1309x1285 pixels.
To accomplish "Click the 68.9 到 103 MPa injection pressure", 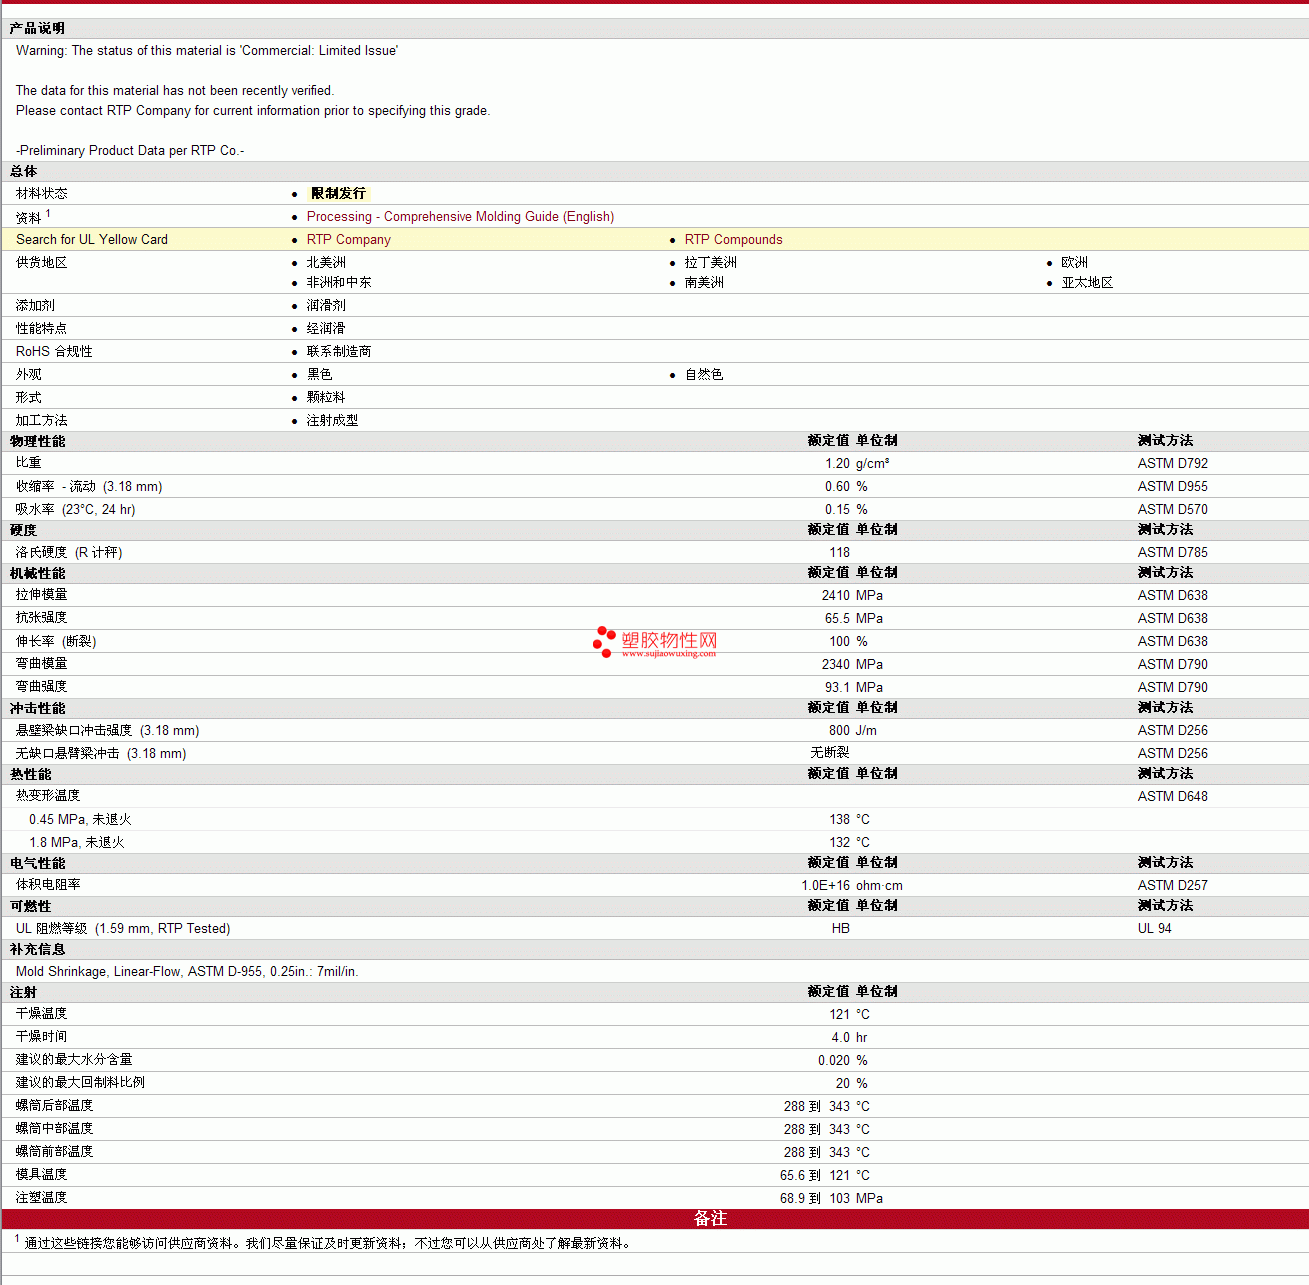I will click(x=831, y=1199).
